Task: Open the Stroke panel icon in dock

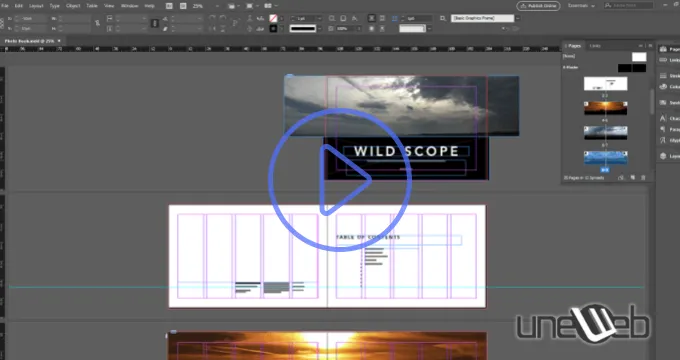Action: tap(663, 75)
